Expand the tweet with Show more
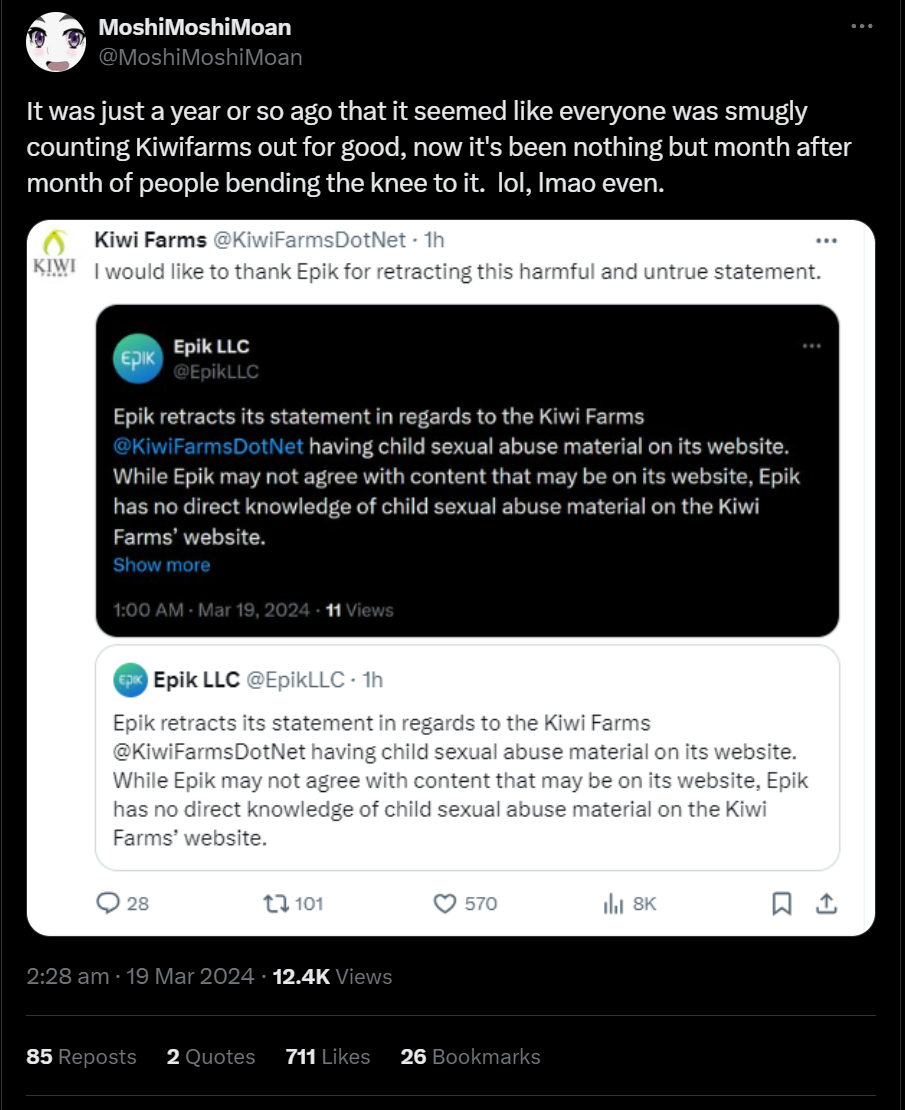The height and width of the screenshot is (1110, 905). [x=161, y=565]
